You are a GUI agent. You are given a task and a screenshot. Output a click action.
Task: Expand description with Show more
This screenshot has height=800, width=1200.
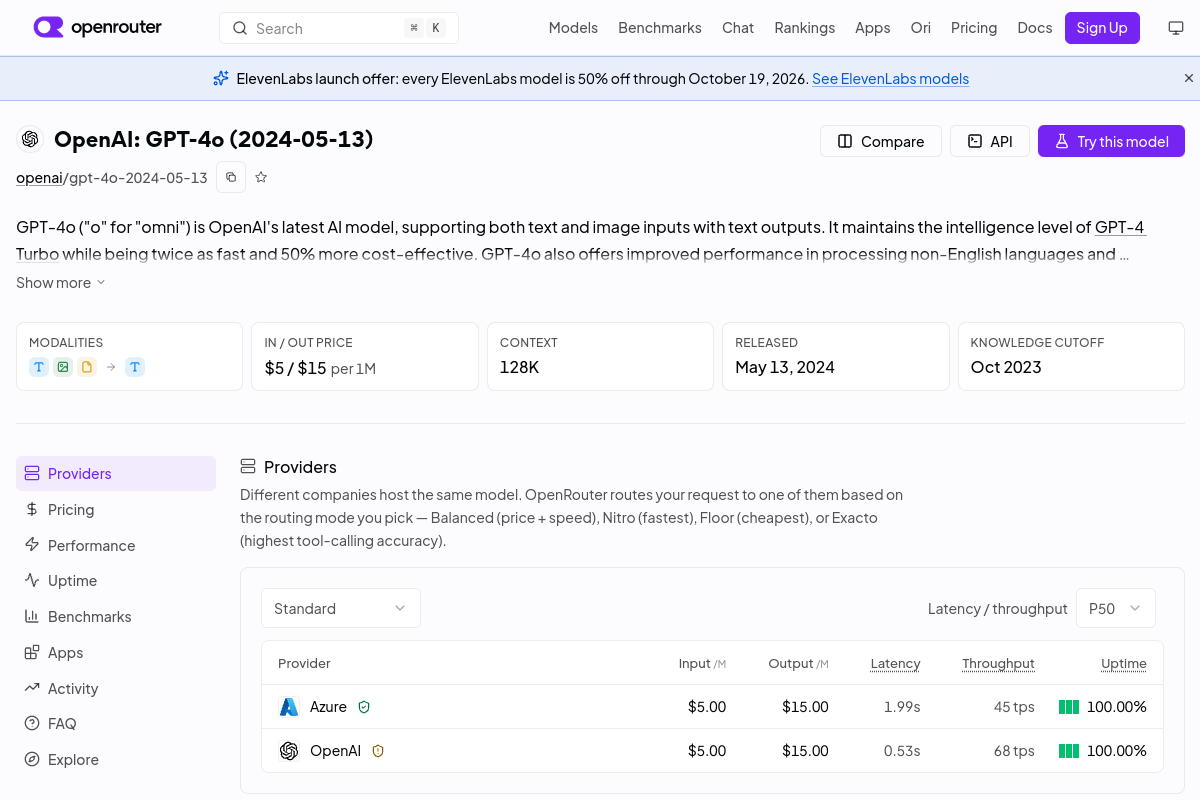point(60,283)
